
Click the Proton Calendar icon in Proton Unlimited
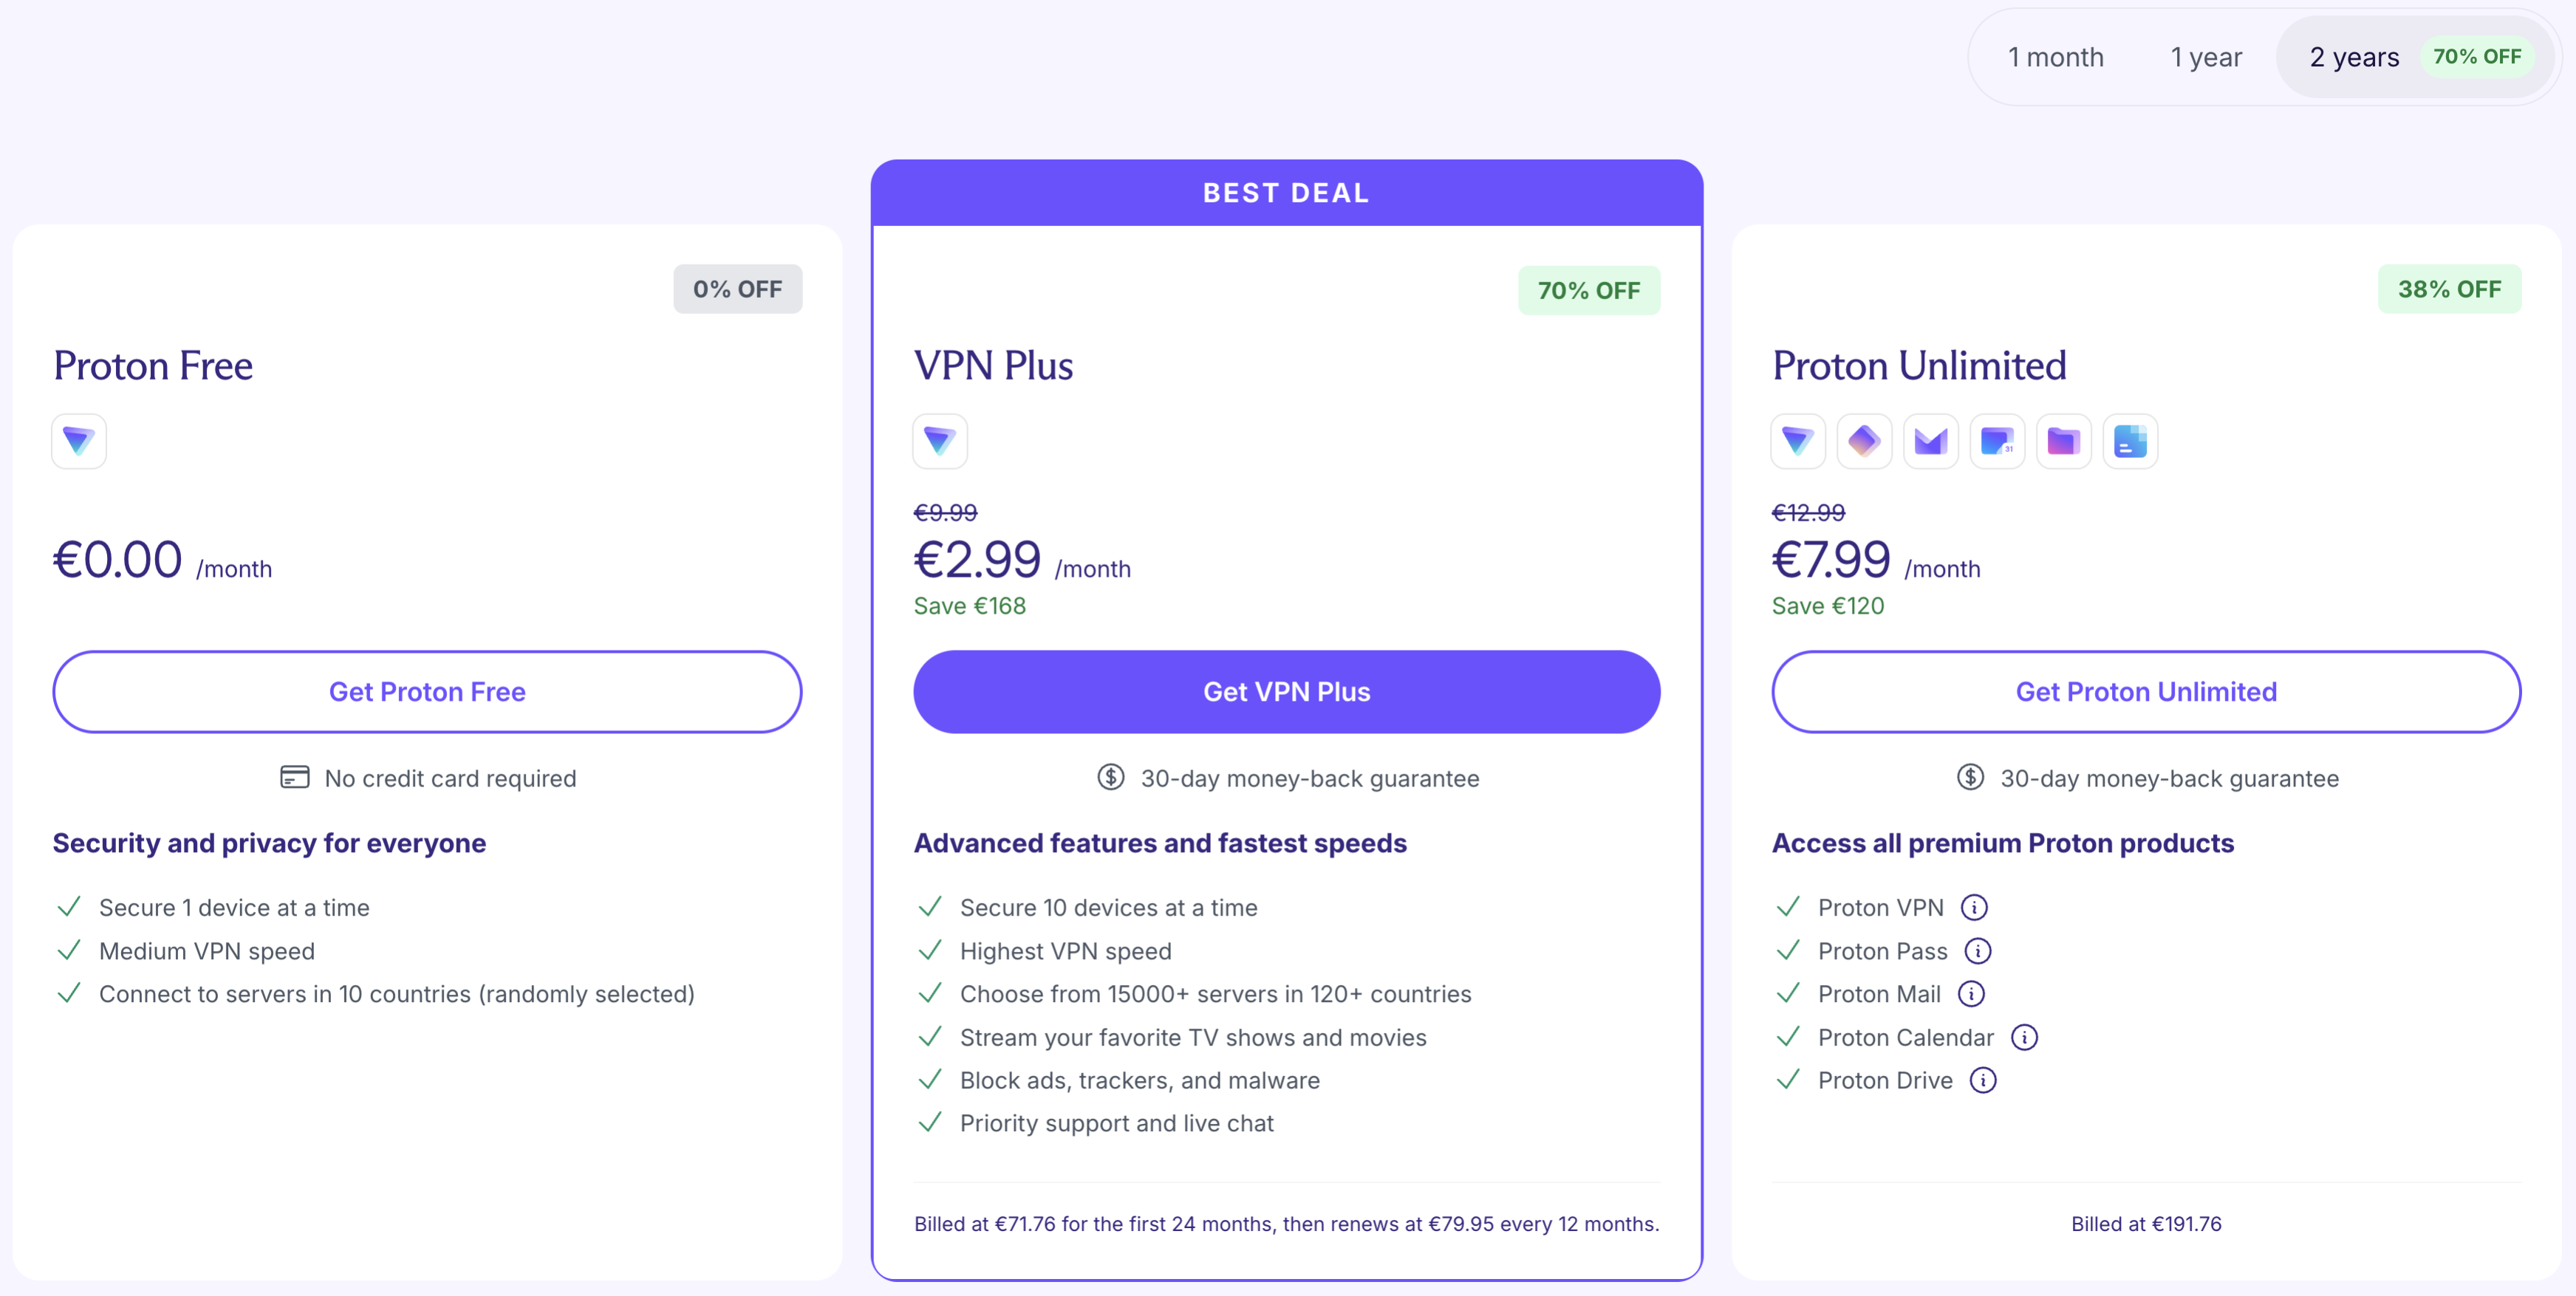click(1997, 441)
